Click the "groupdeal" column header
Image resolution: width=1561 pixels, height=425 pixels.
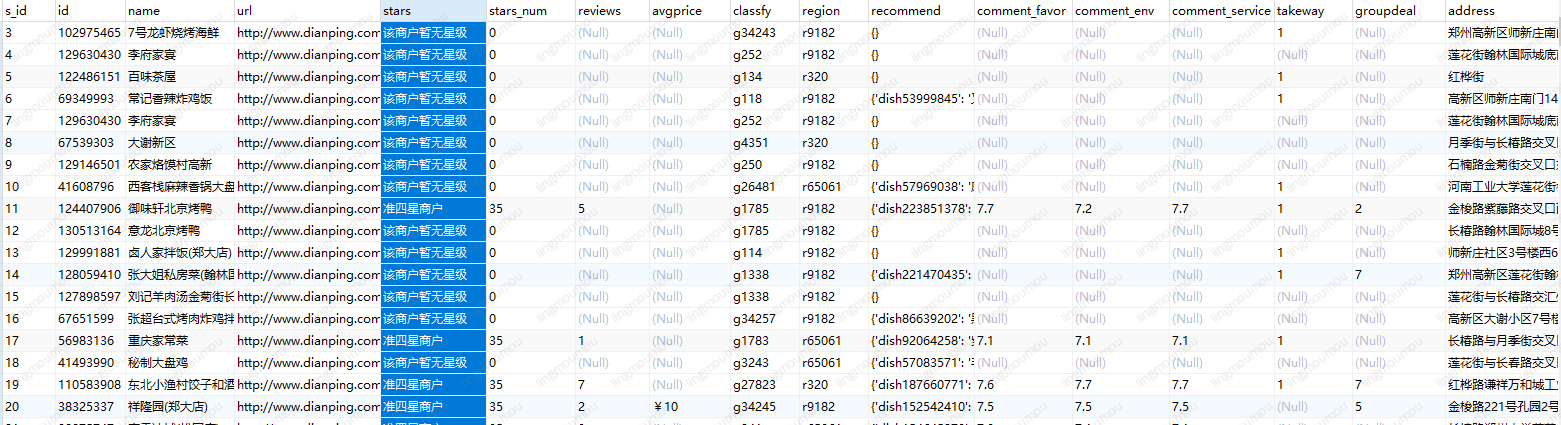tap(1396, 11)
